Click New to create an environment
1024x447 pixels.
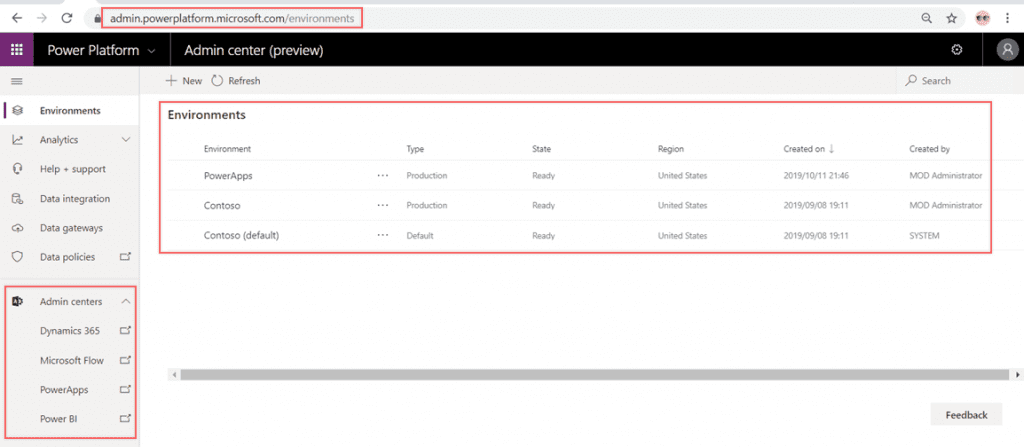tap(184, 81)
